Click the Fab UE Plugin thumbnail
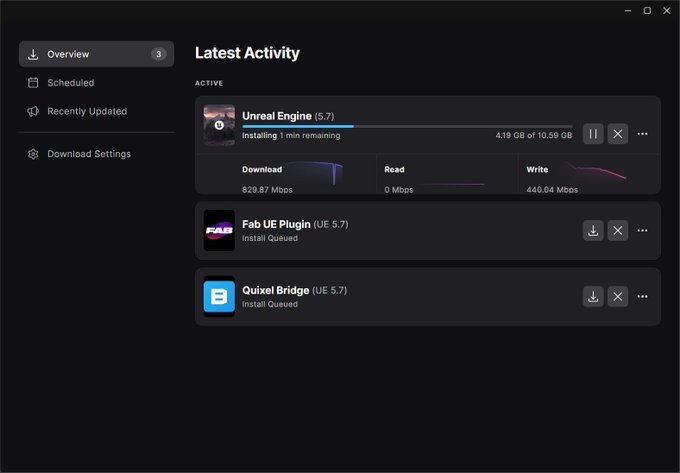This screenshot has height=473, width=680. [219, 231]
